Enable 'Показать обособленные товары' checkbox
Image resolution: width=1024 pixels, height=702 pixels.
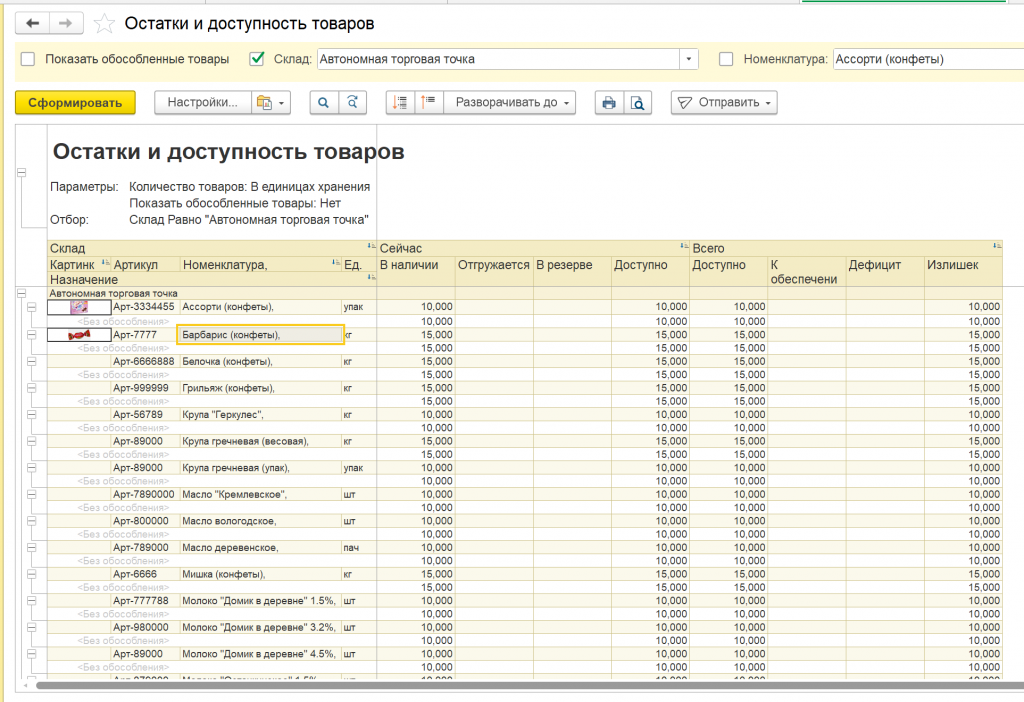click(28, 59)
